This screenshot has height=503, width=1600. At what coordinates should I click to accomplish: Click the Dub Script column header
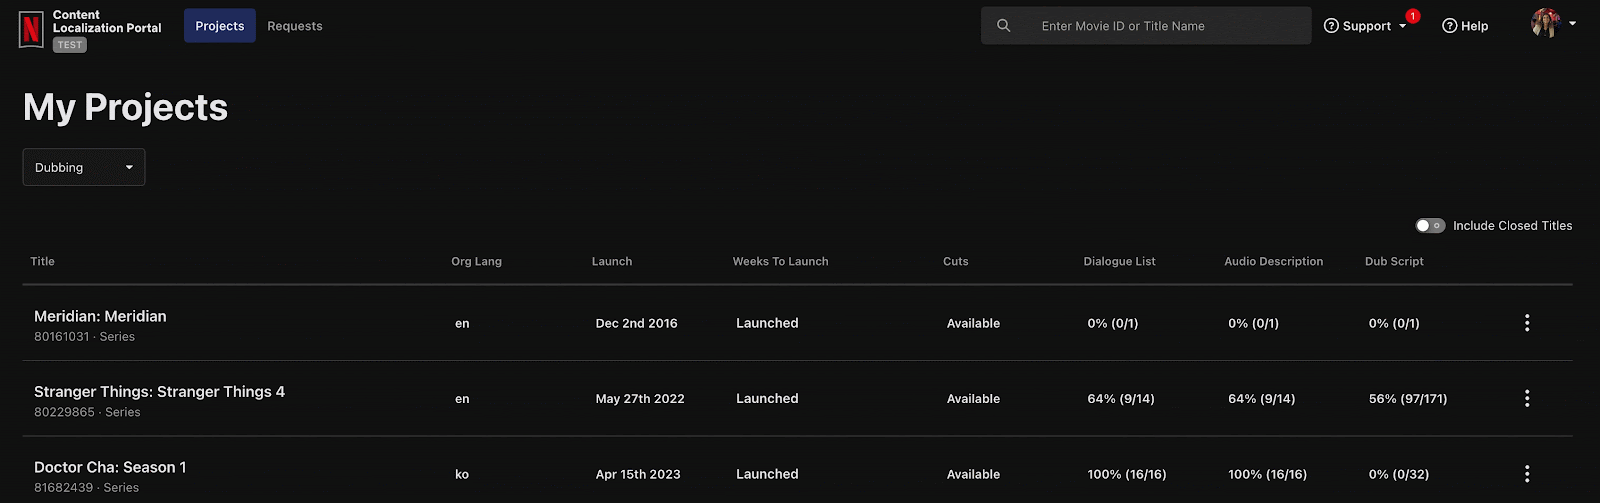1394,261
